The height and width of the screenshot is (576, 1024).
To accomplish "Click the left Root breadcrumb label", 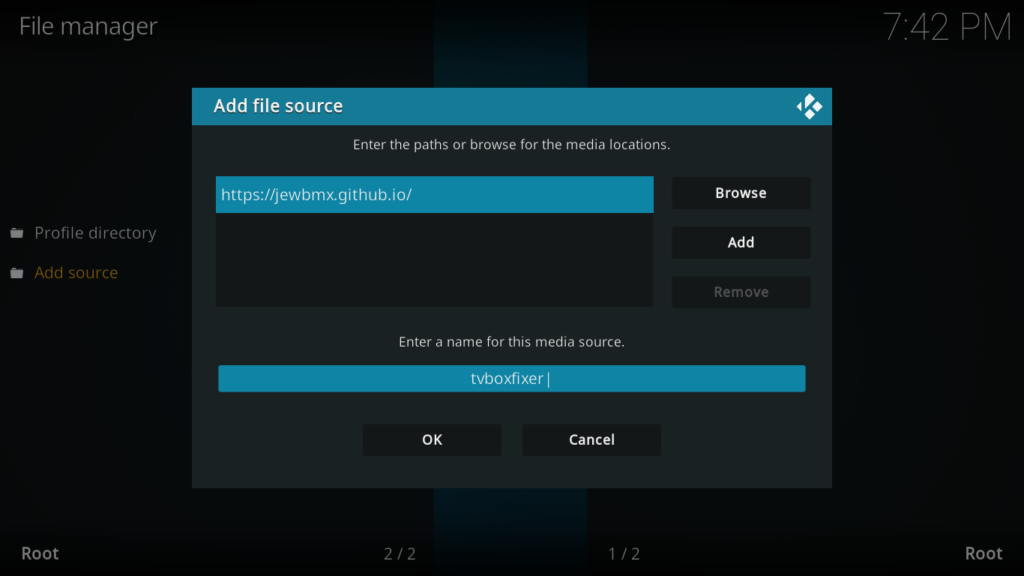I will 41,552.
